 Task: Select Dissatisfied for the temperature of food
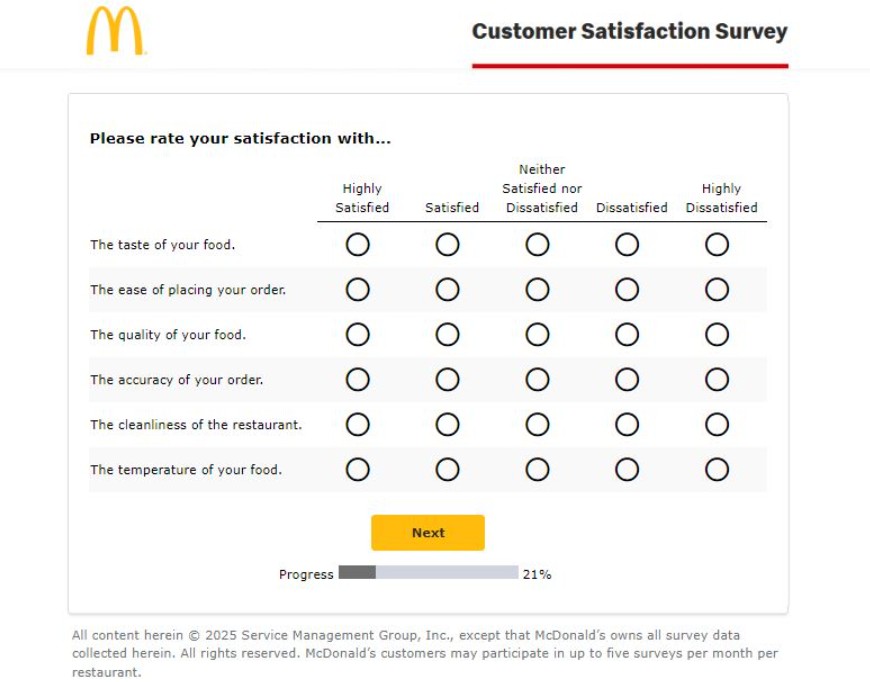[629, 469]
